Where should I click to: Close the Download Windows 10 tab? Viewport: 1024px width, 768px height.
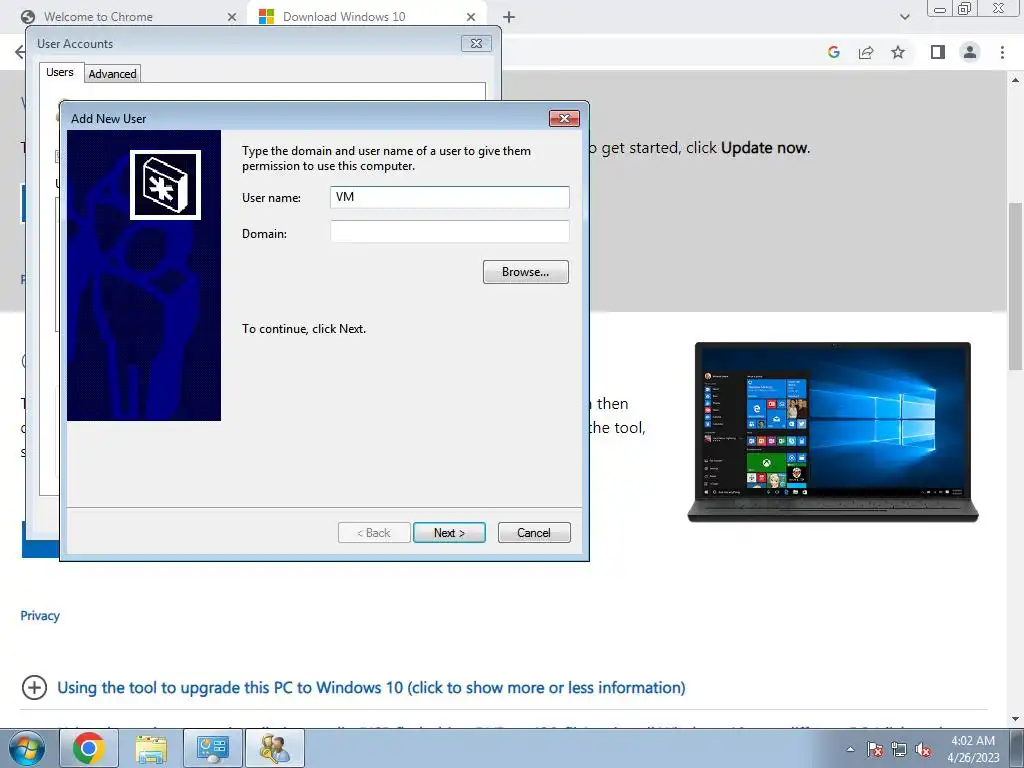point(471,17)
